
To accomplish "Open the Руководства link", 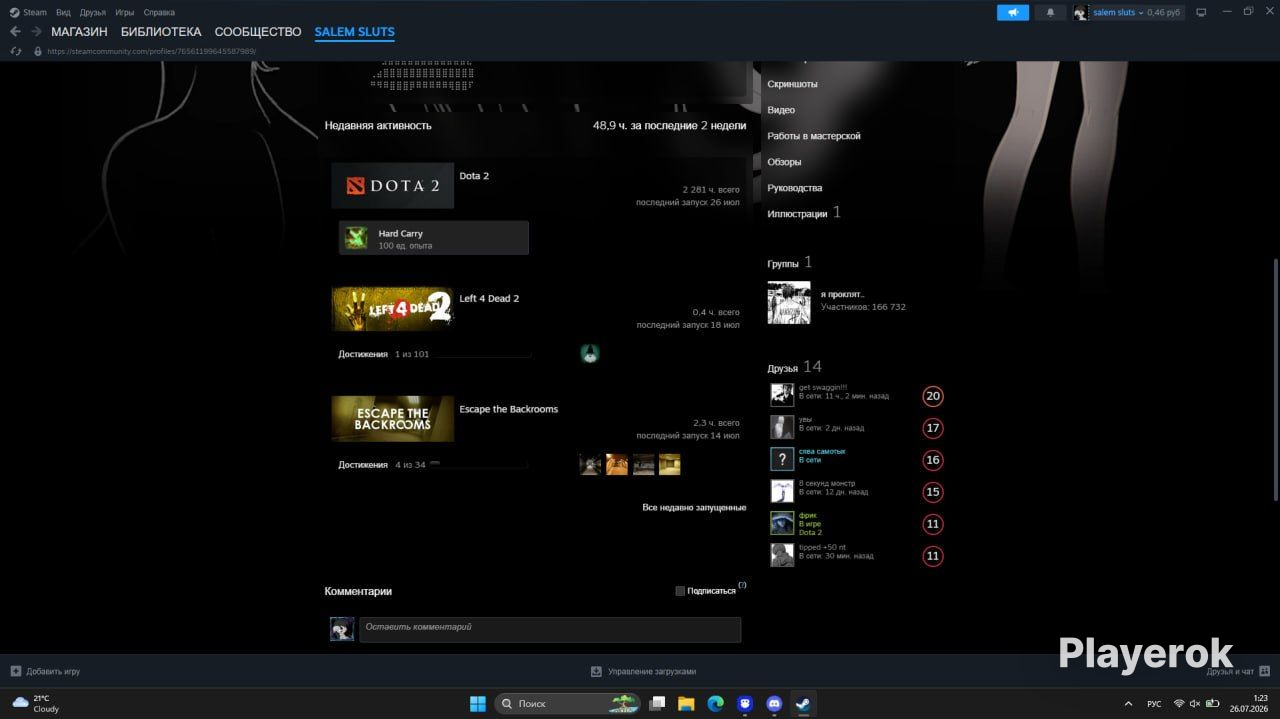I will point(795,188).
